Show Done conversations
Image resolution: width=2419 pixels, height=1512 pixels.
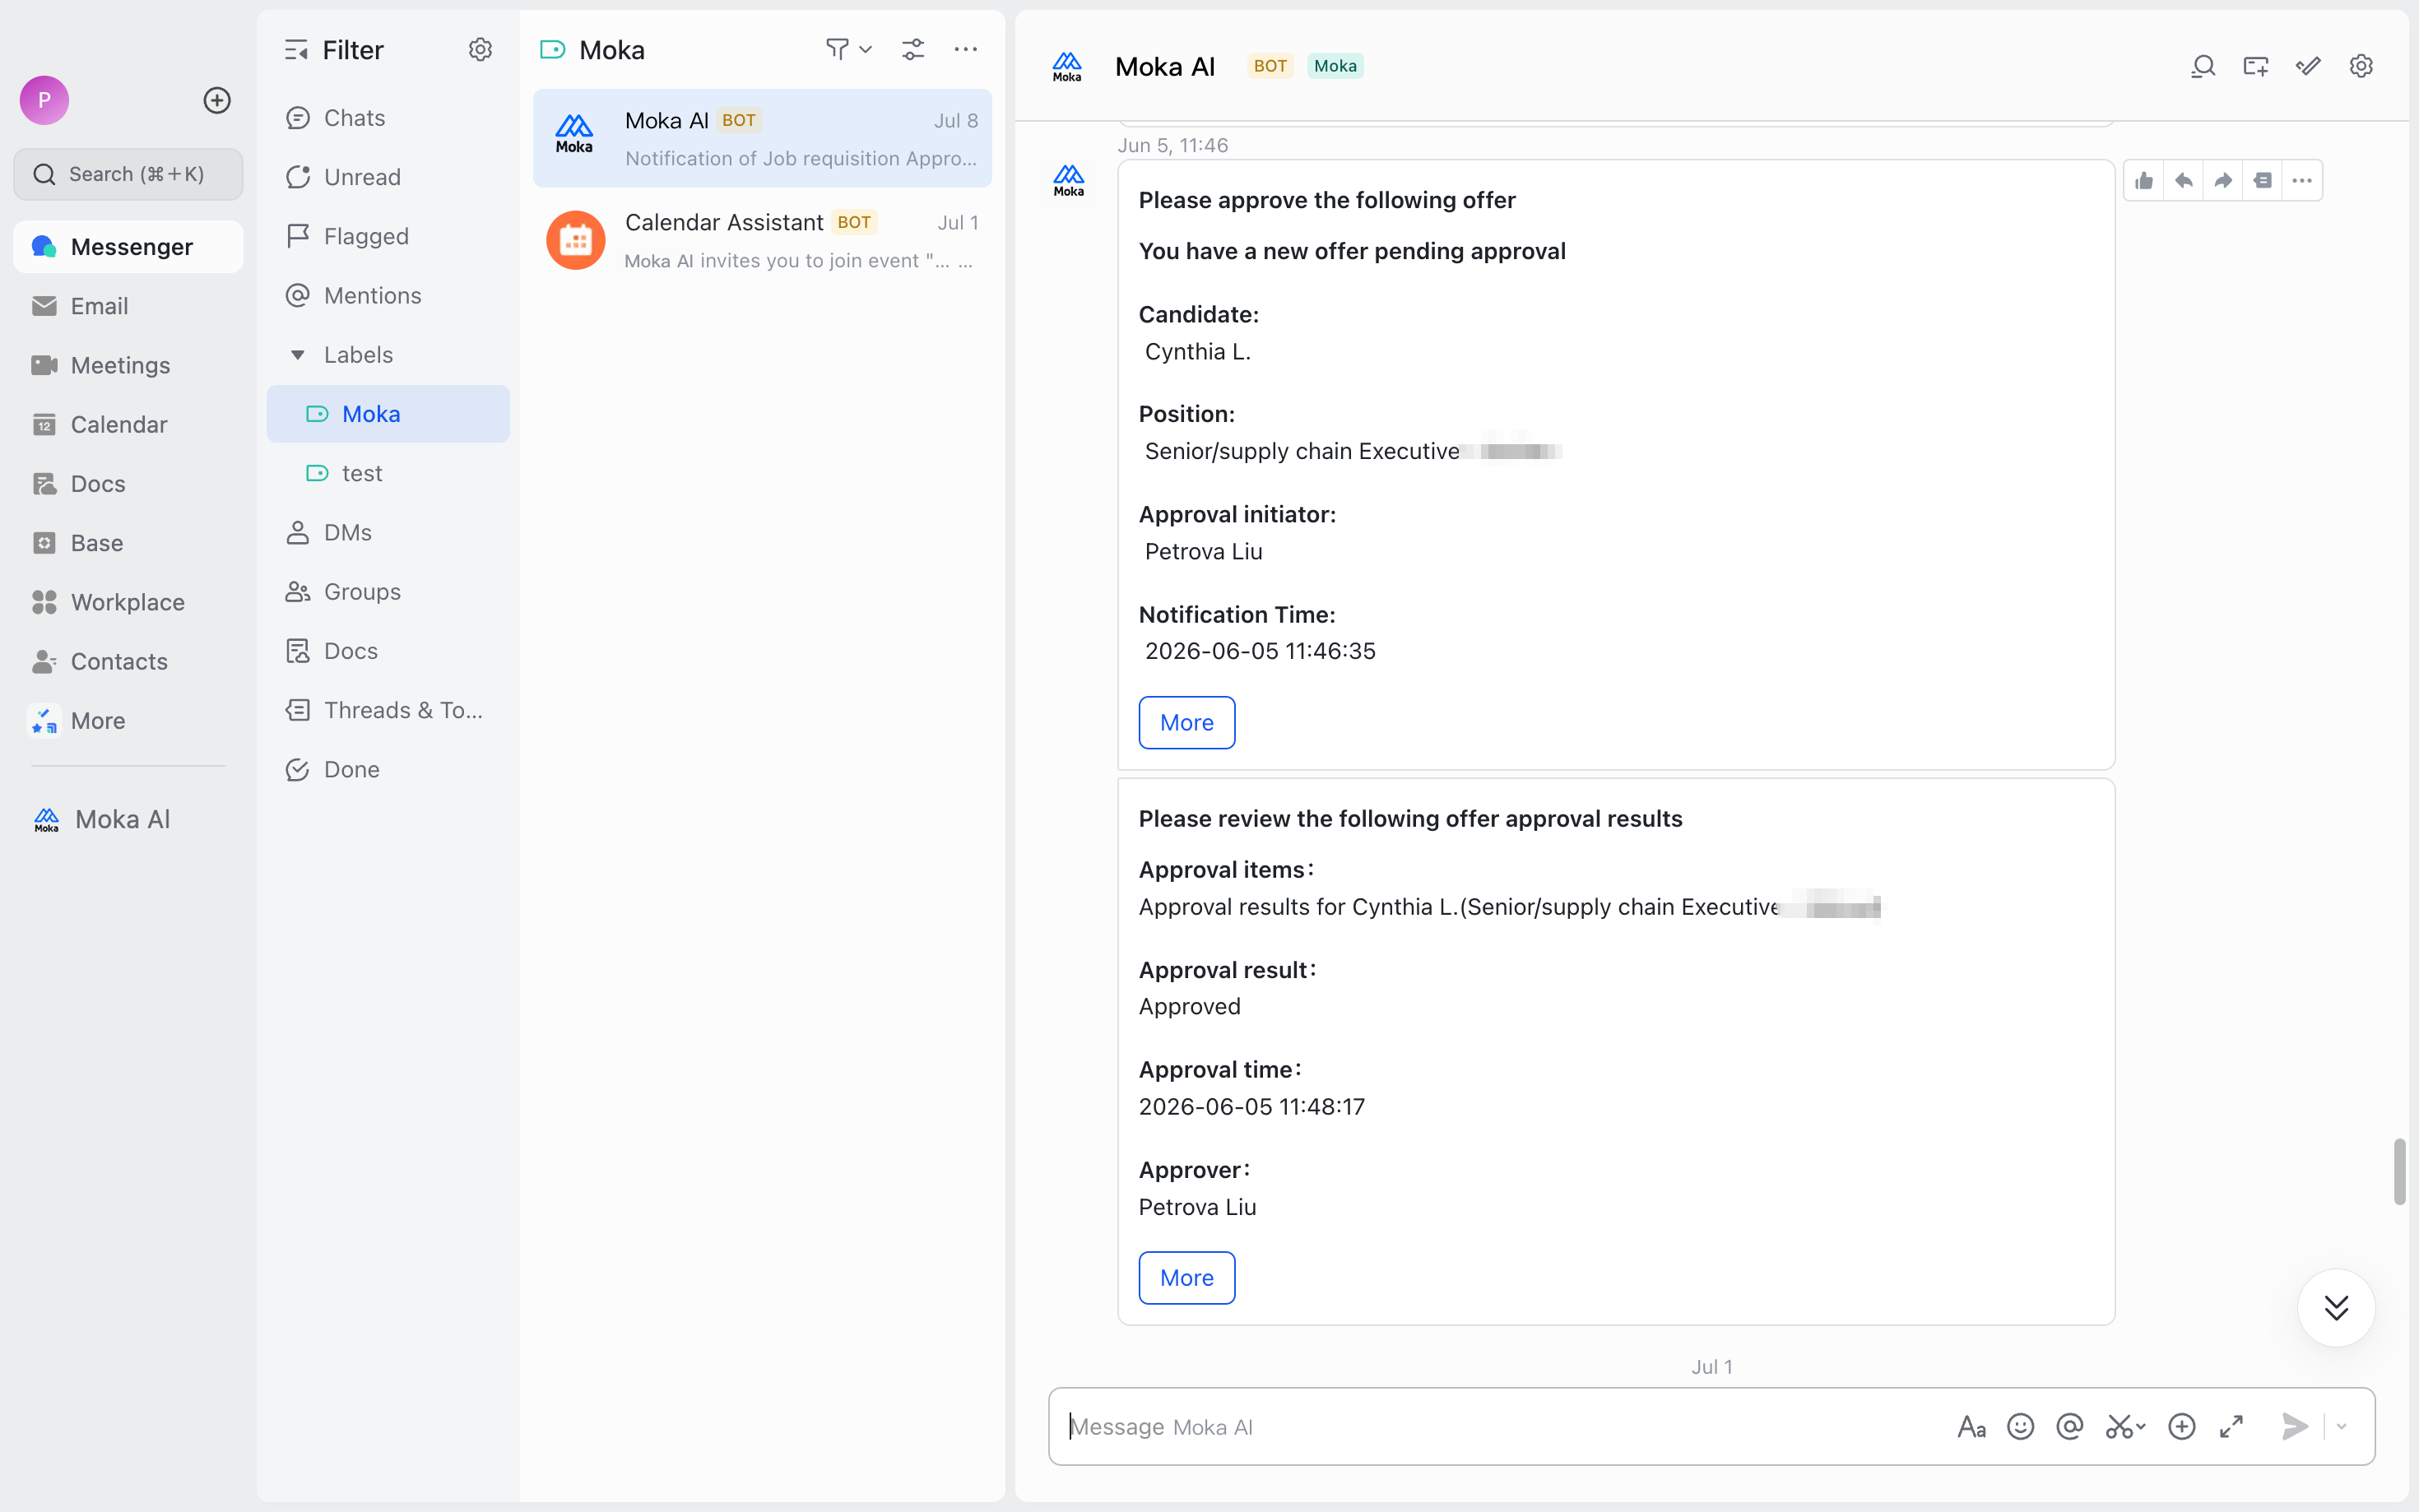[x=388, y=770]
